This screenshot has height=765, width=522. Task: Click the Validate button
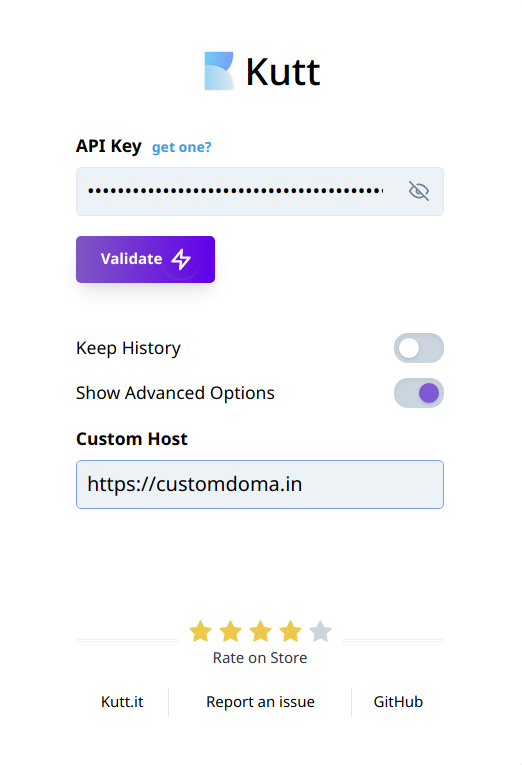click(145, 259)
